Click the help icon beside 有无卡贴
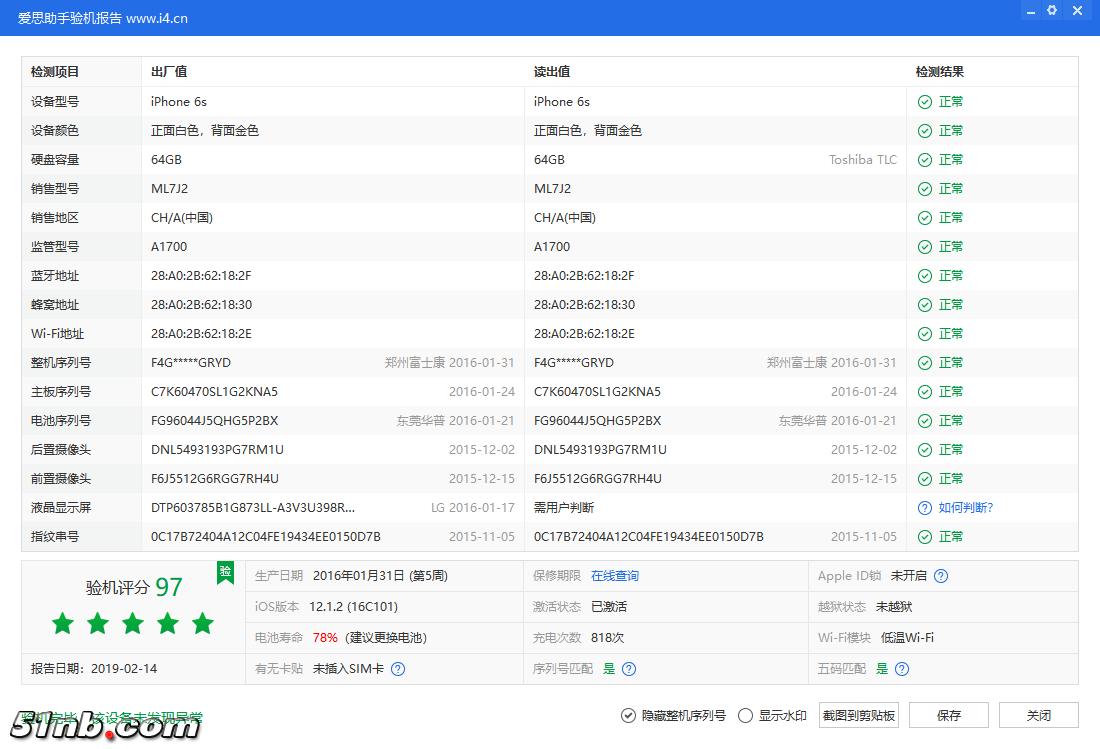Image resolution: width=1100 pixels, height=749 pixels. coord(398,668)
